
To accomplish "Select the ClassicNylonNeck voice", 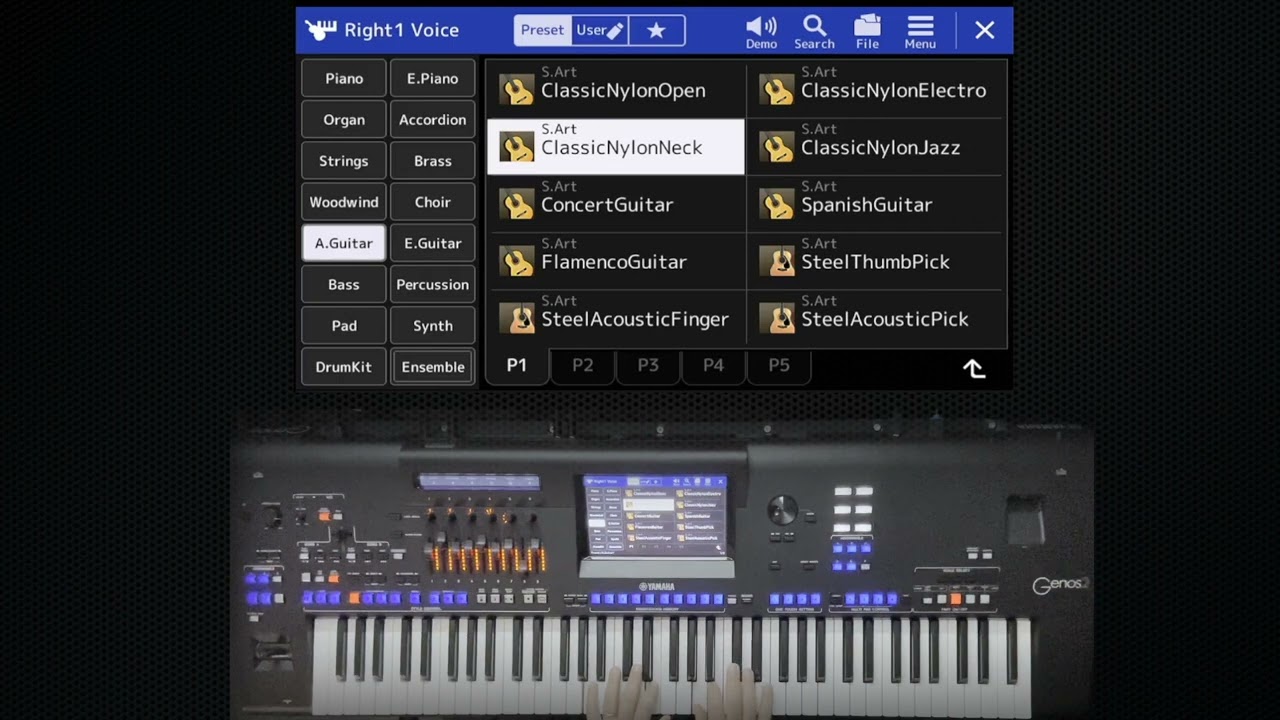I will [x=616, y=147].
